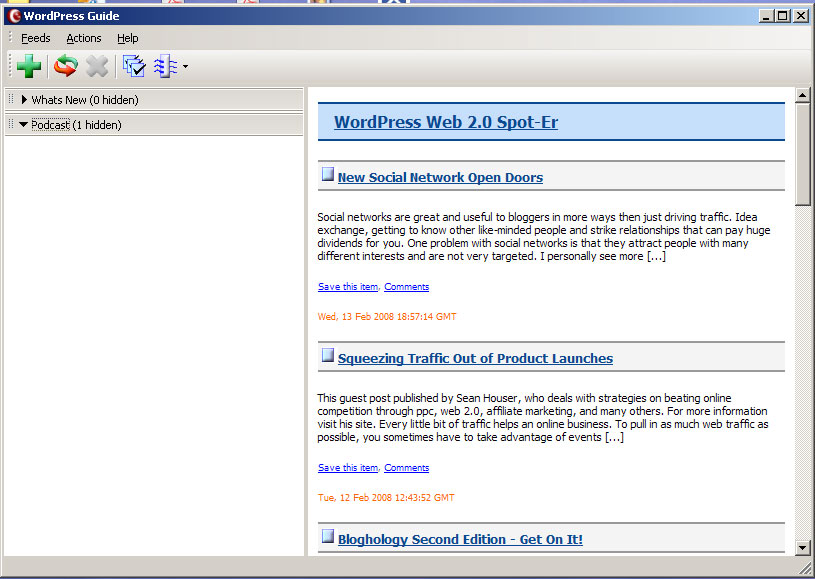The height and width of the screenshot is (579, 815).
Task: Click the vertical scrollbar thumb
Action: pyautogui.click(x=803, y=154)
